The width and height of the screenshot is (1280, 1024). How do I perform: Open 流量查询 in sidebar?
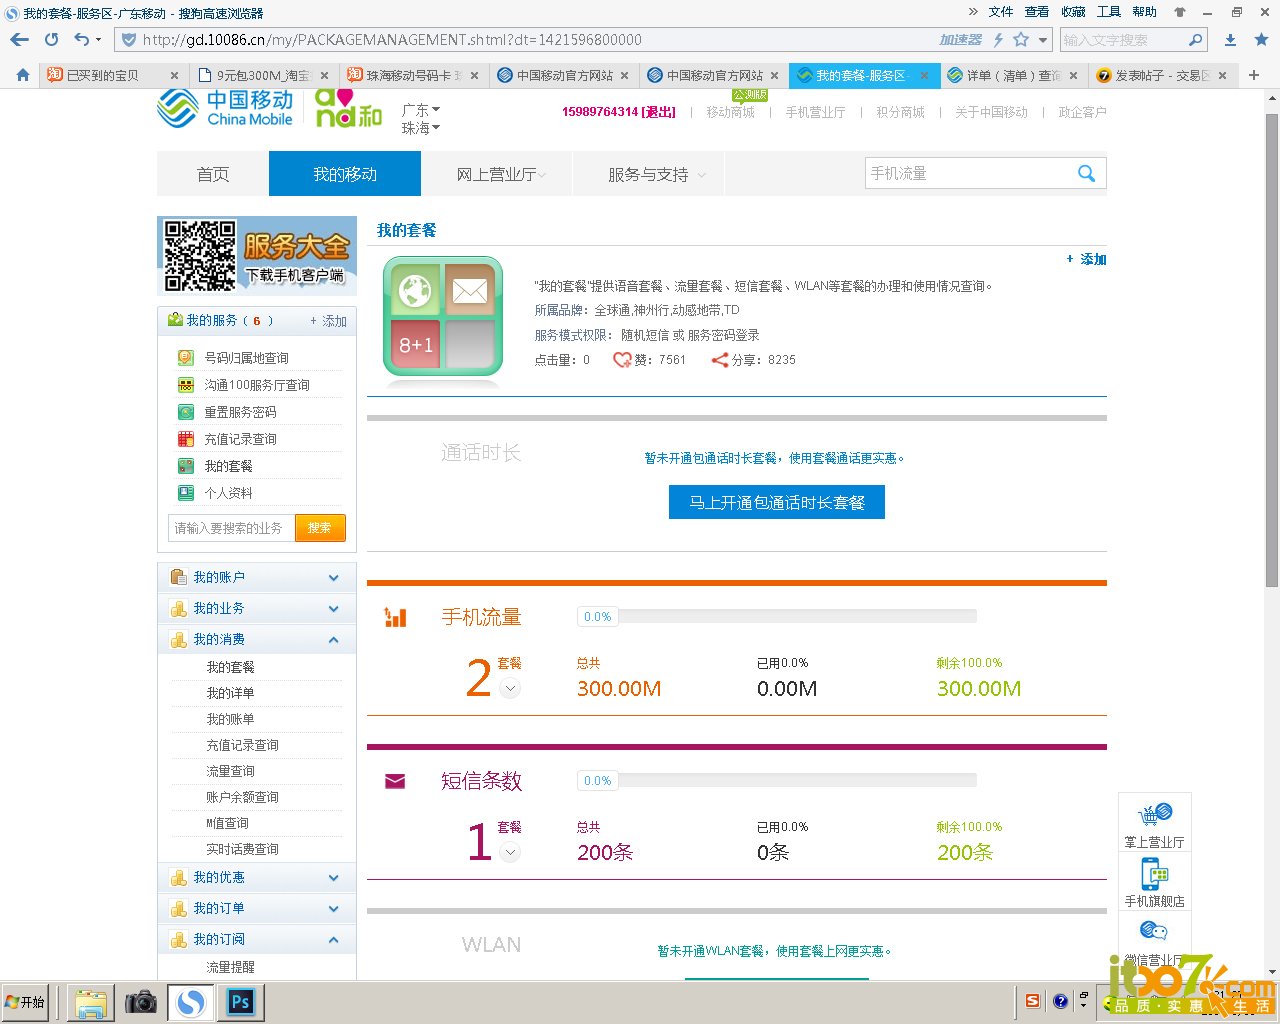(x=230, y=771)
